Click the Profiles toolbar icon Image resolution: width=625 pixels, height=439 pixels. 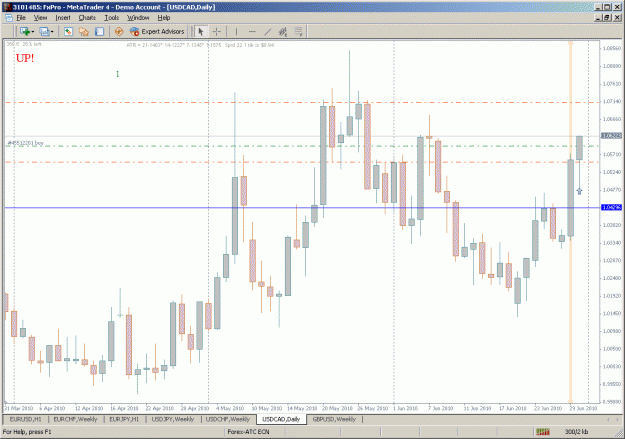click(x=44, y=31)
